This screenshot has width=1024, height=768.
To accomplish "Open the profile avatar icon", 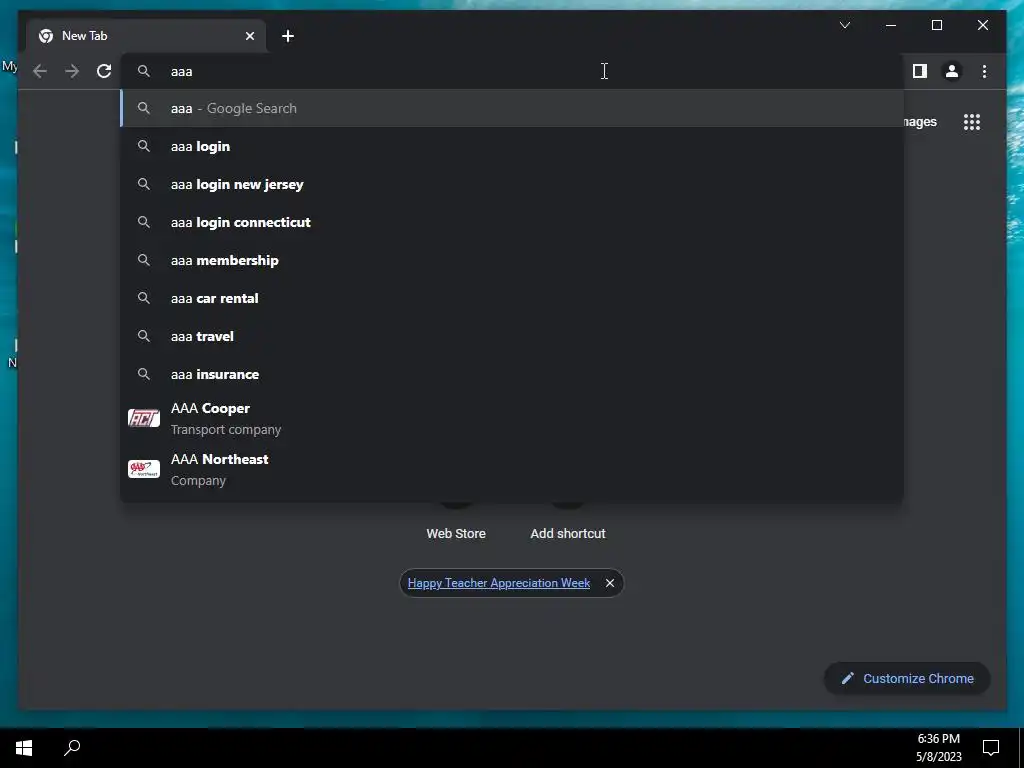I will 952,71.
